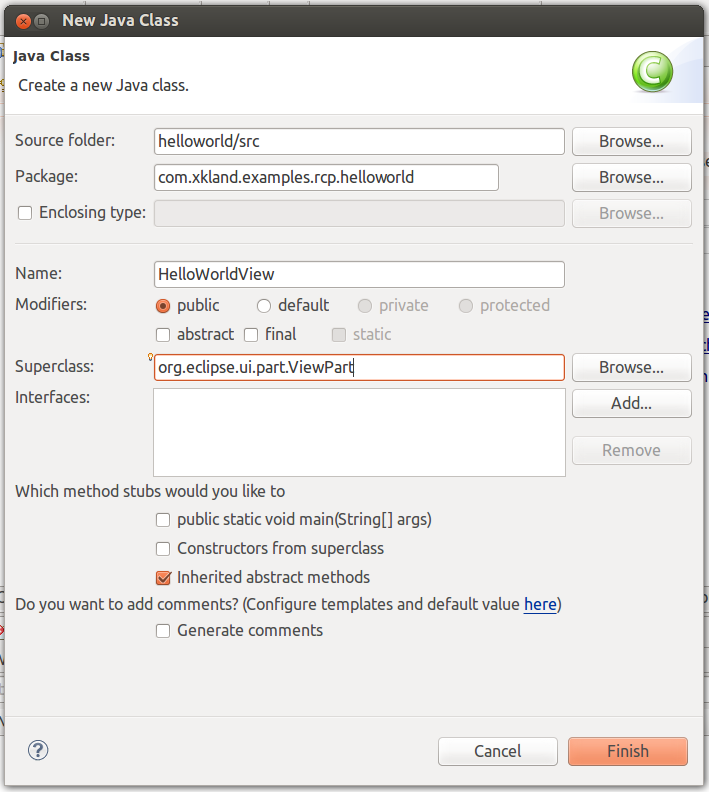Click the help question mark icon
Screen dimensions: 709x792
[38, 750]
